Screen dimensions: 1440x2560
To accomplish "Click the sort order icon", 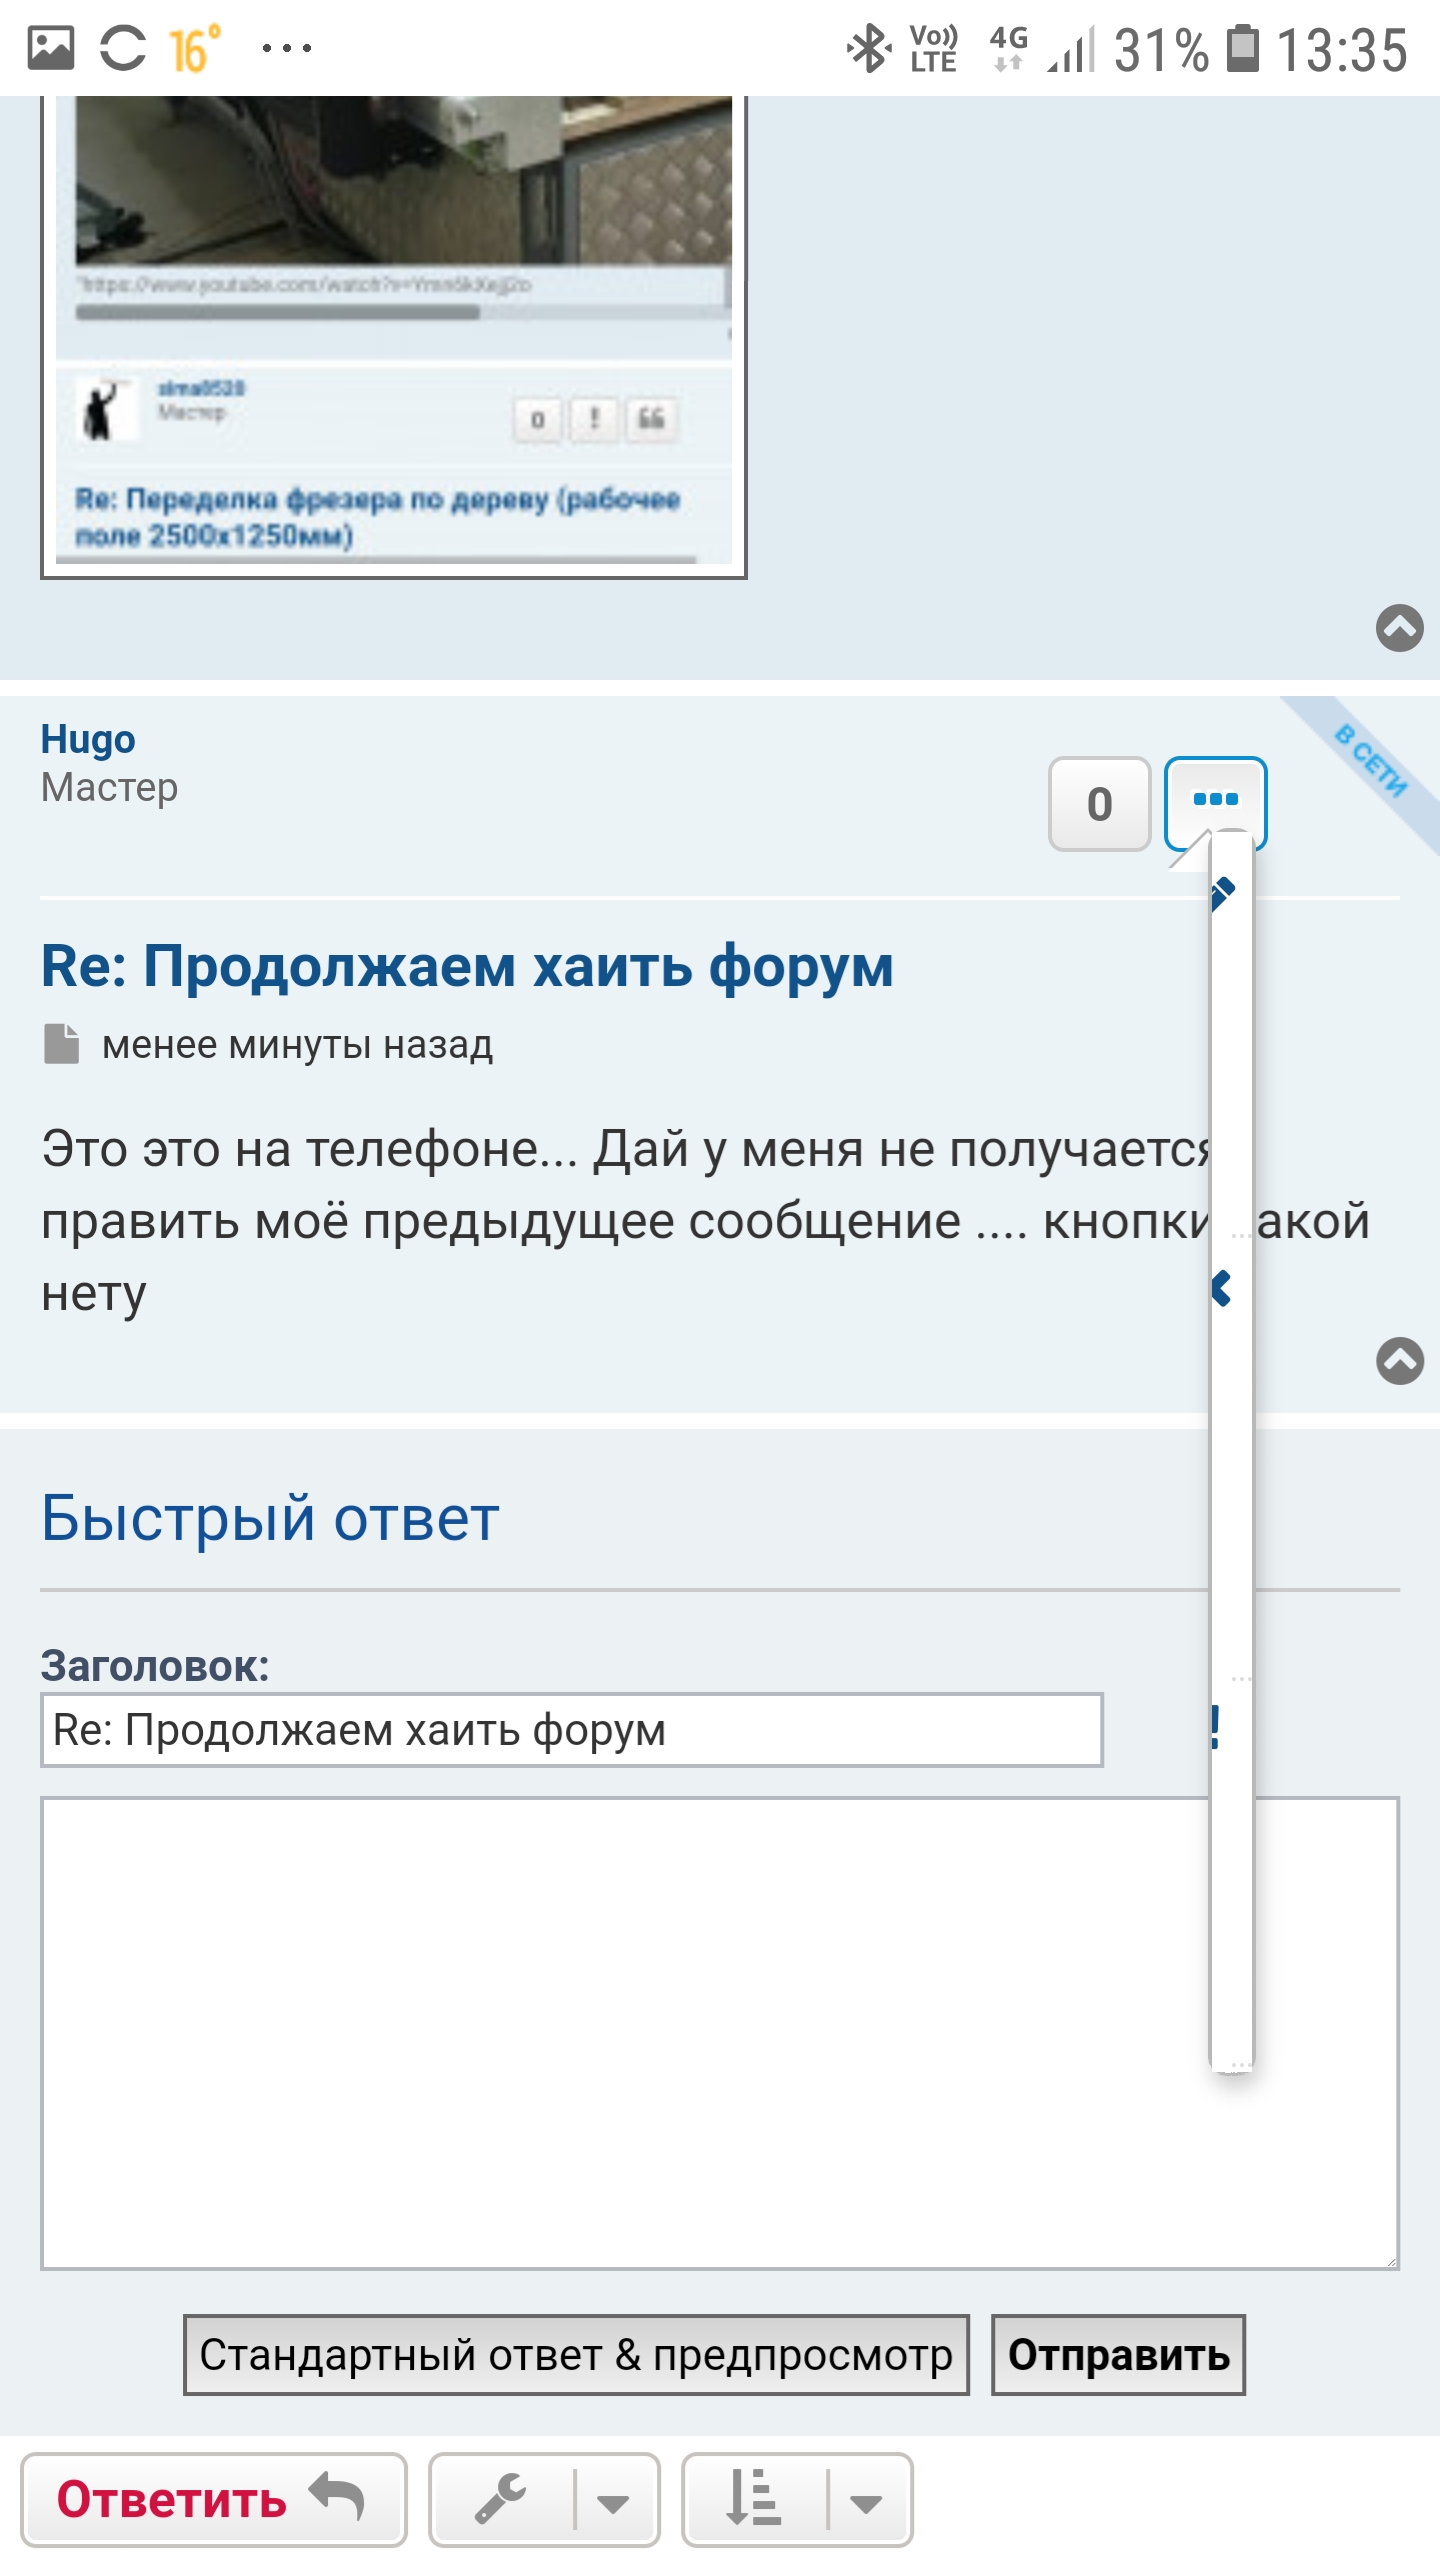I will click(x=754, y=2498).
